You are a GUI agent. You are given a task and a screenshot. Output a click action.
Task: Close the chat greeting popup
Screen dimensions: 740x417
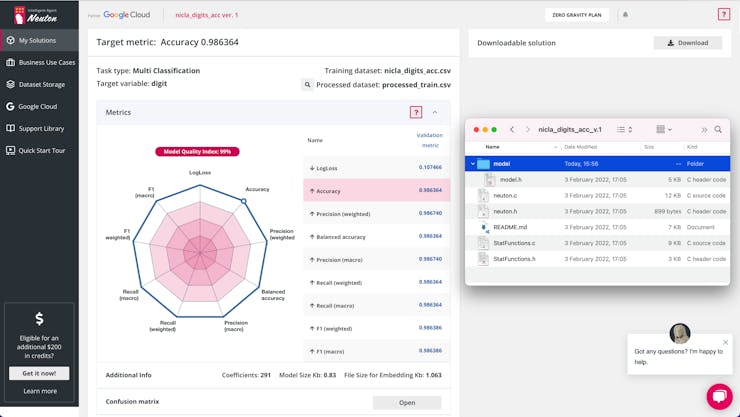[725, 342]
